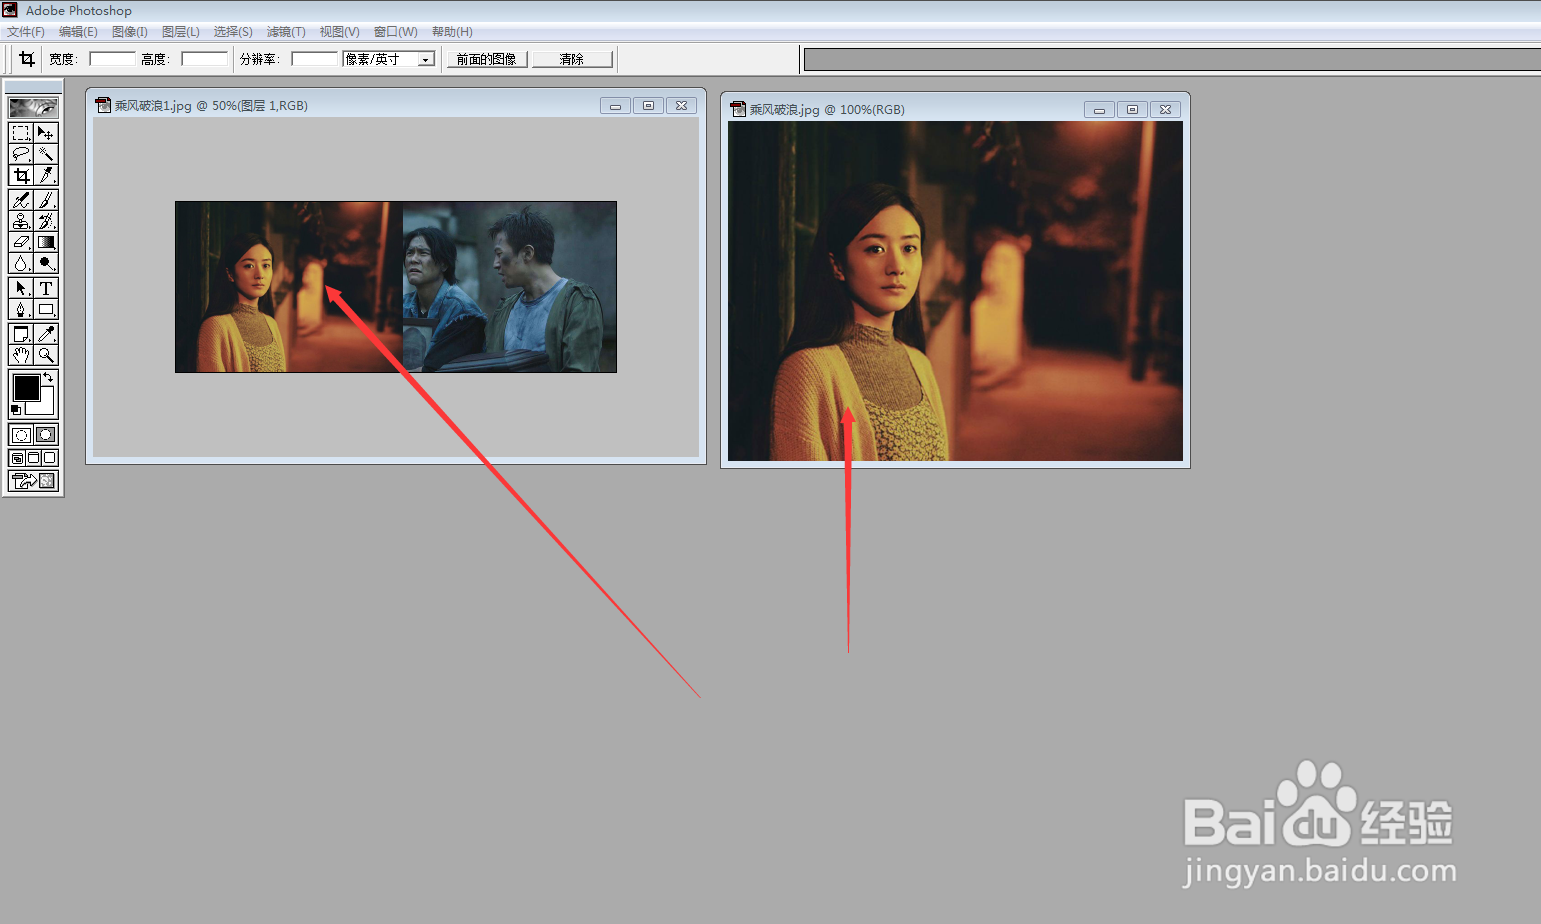Open the 图层(L) menu
1541x924 pixels.
point(180,32)
